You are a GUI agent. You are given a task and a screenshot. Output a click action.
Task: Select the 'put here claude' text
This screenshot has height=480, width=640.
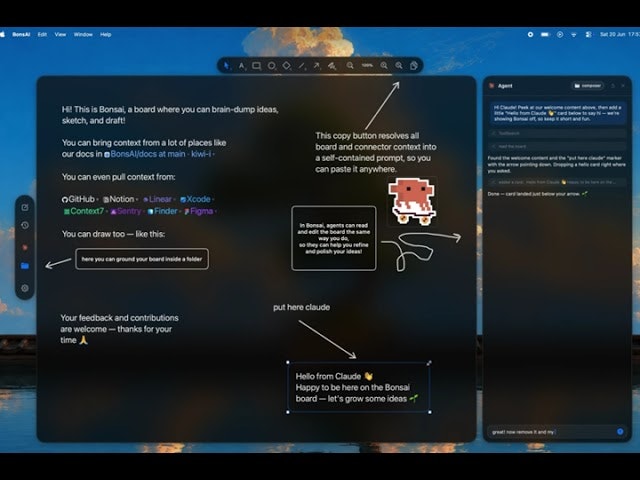[301, 307]
